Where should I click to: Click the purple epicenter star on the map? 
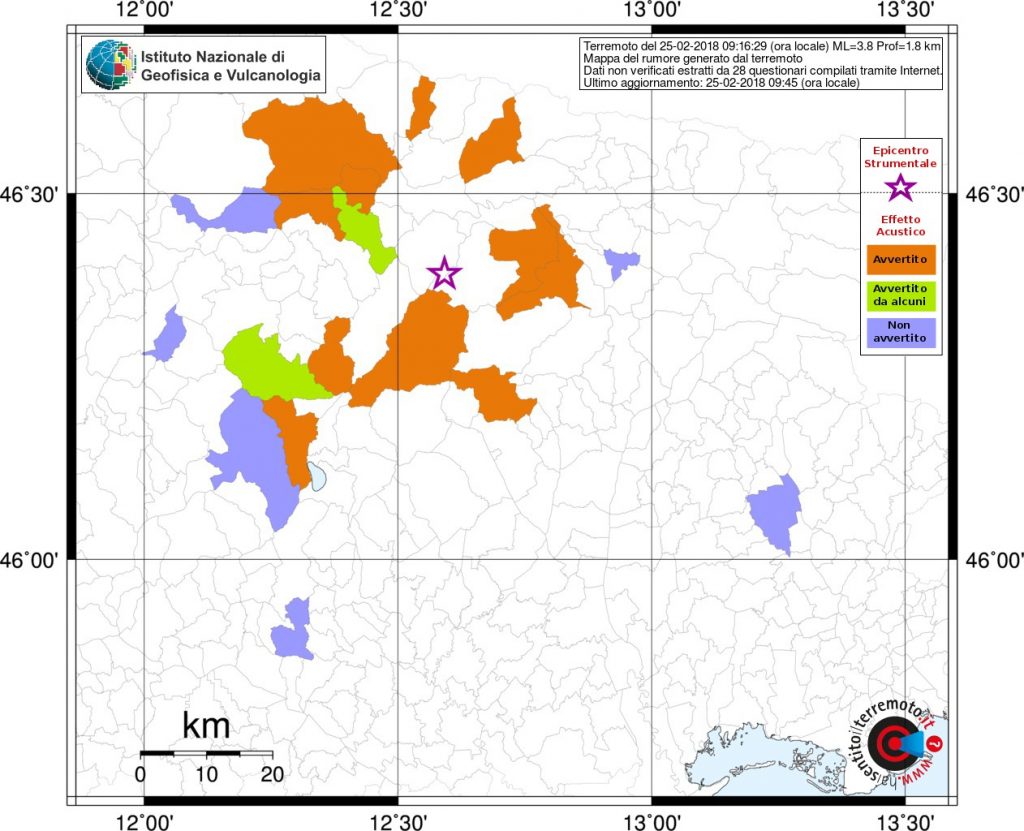(444, 274)
